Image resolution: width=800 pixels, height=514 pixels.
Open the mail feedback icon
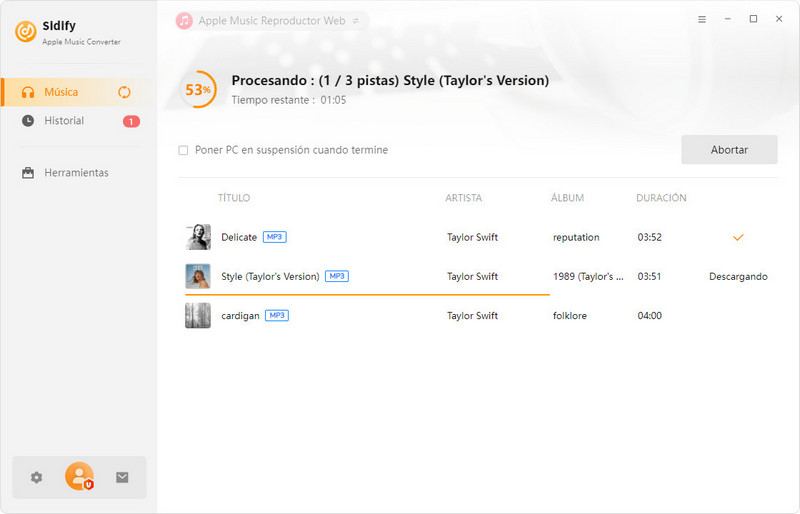(122, 477)
